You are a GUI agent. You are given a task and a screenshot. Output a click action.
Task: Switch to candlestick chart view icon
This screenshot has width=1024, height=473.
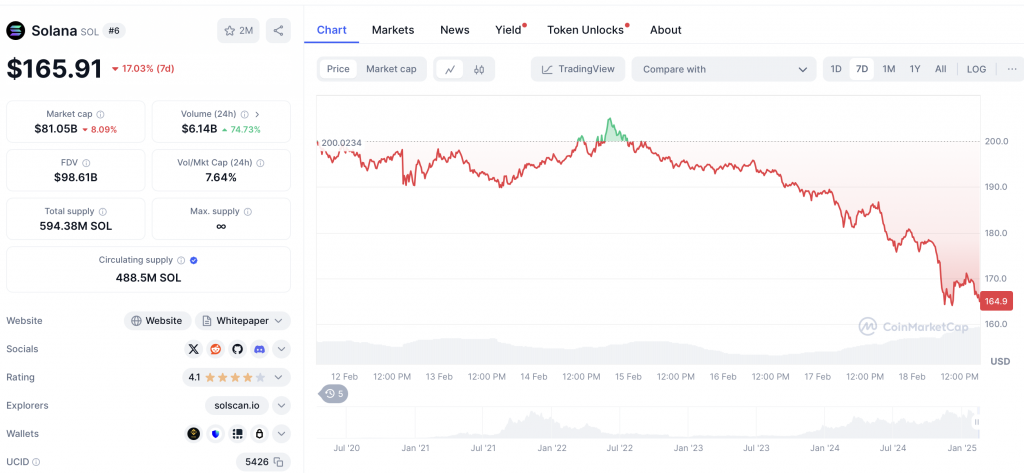(479, 69)
